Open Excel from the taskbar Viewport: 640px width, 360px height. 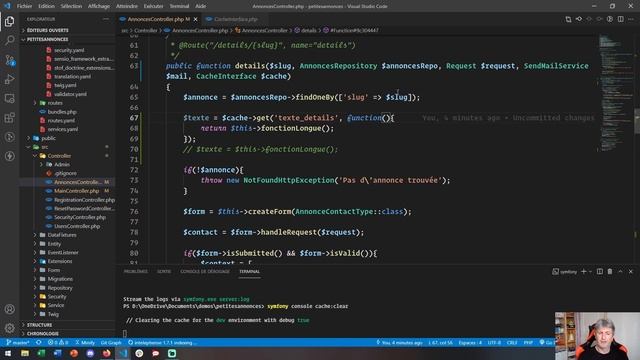[41, 353]
